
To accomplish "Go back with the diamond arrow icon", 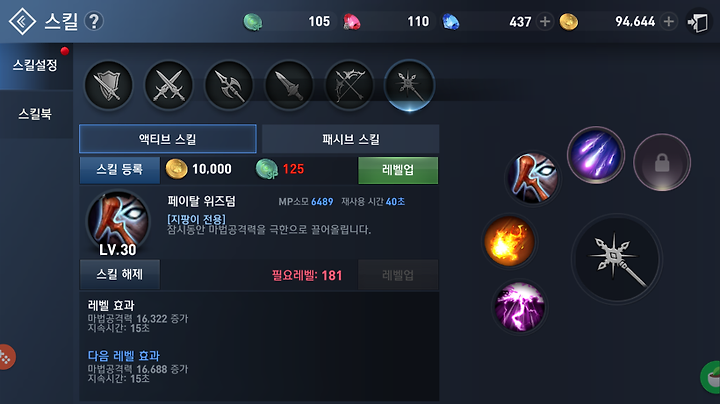I will [x=22, y=21].
